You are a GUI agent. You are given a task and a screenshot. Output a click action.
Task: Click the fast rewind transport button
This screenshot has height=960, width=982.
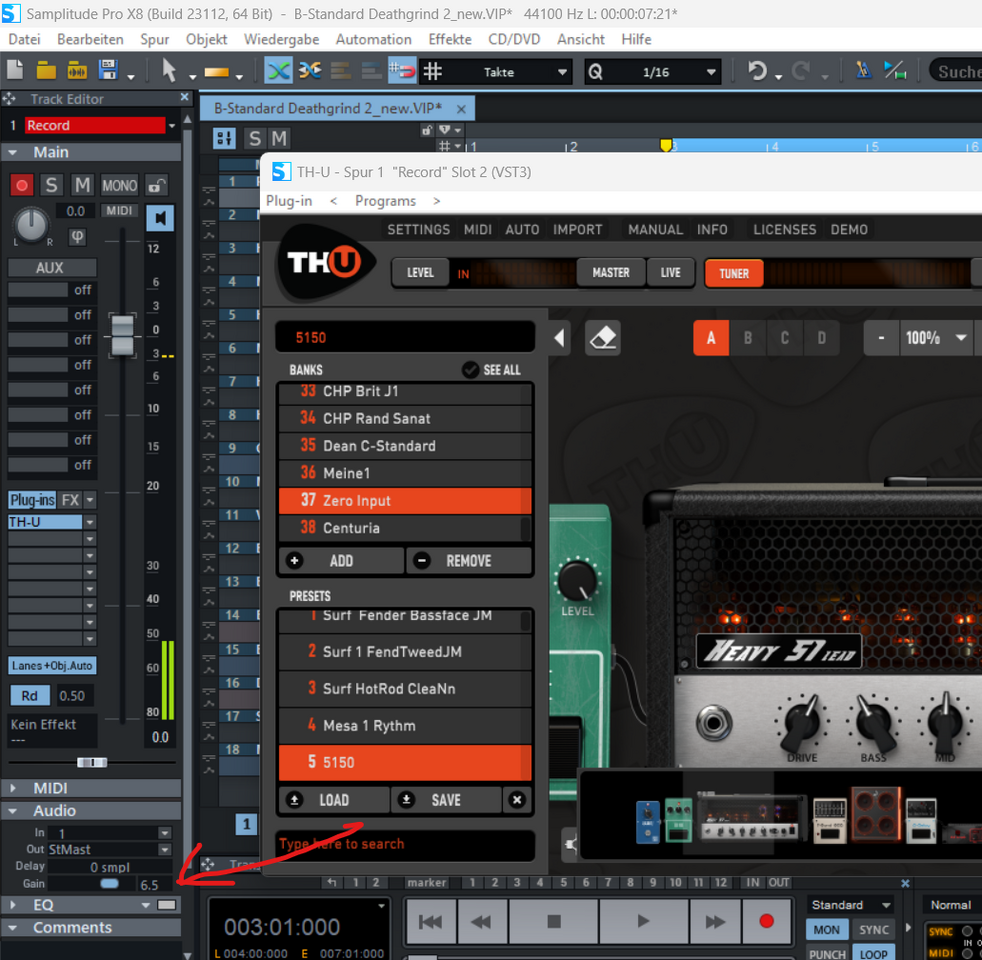coord(481,921)
